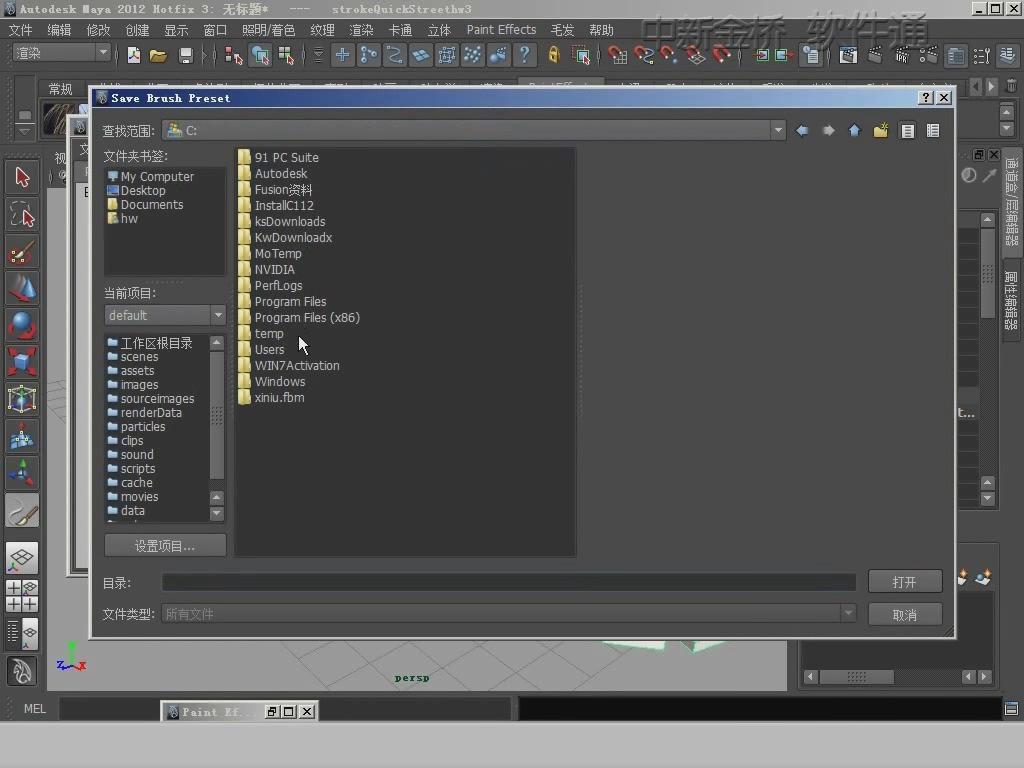Select the Paint Effects brush tool in toolbox
The width and height of the screenshot is (1024, 768).
22,511
